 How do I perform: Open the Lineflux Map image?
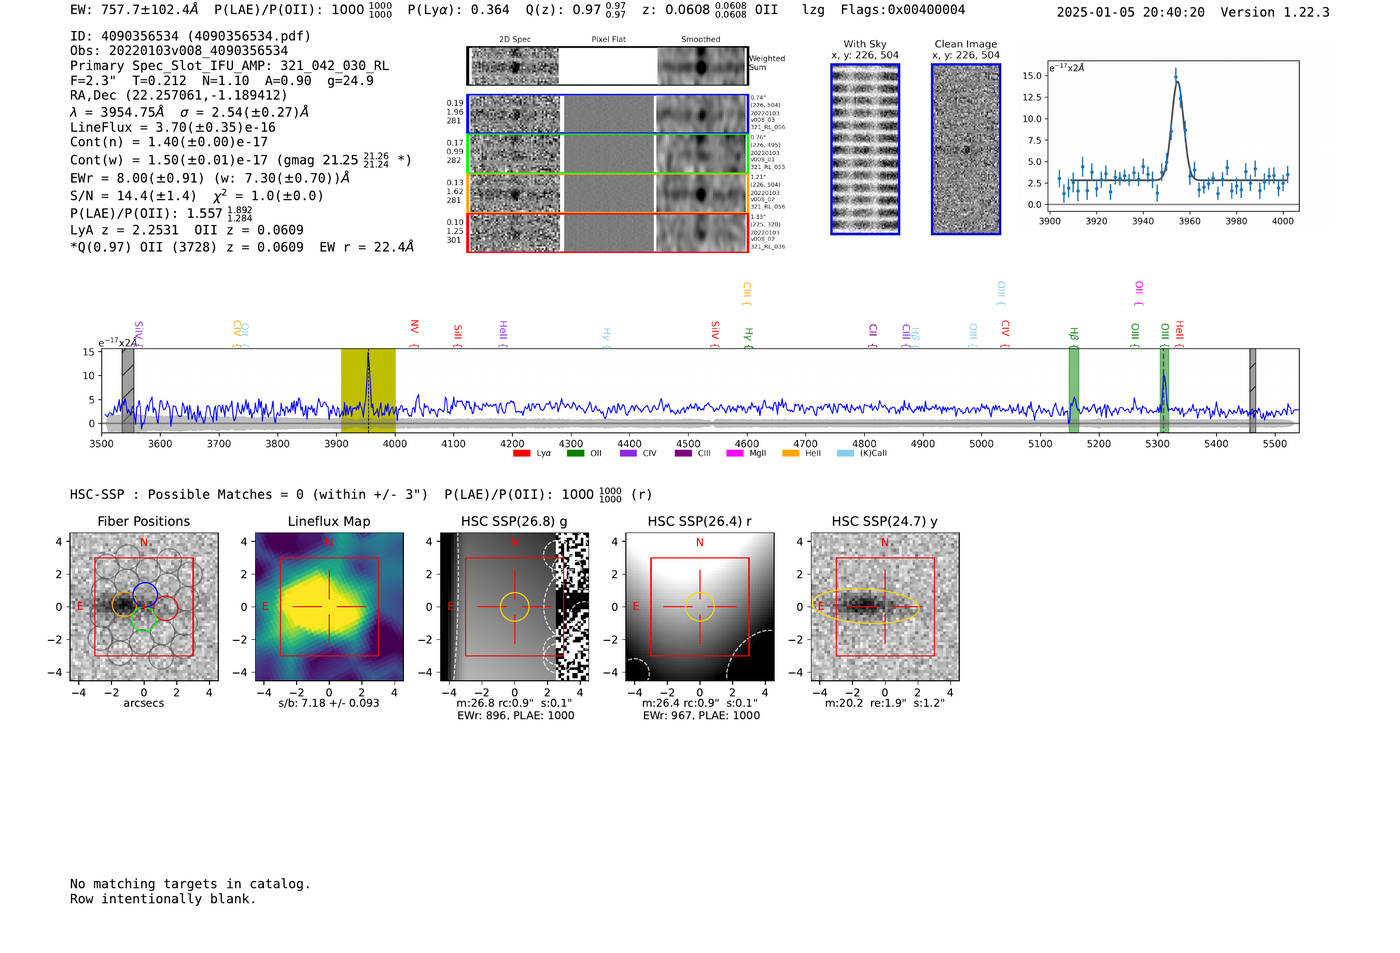click(x=329, y=607)
